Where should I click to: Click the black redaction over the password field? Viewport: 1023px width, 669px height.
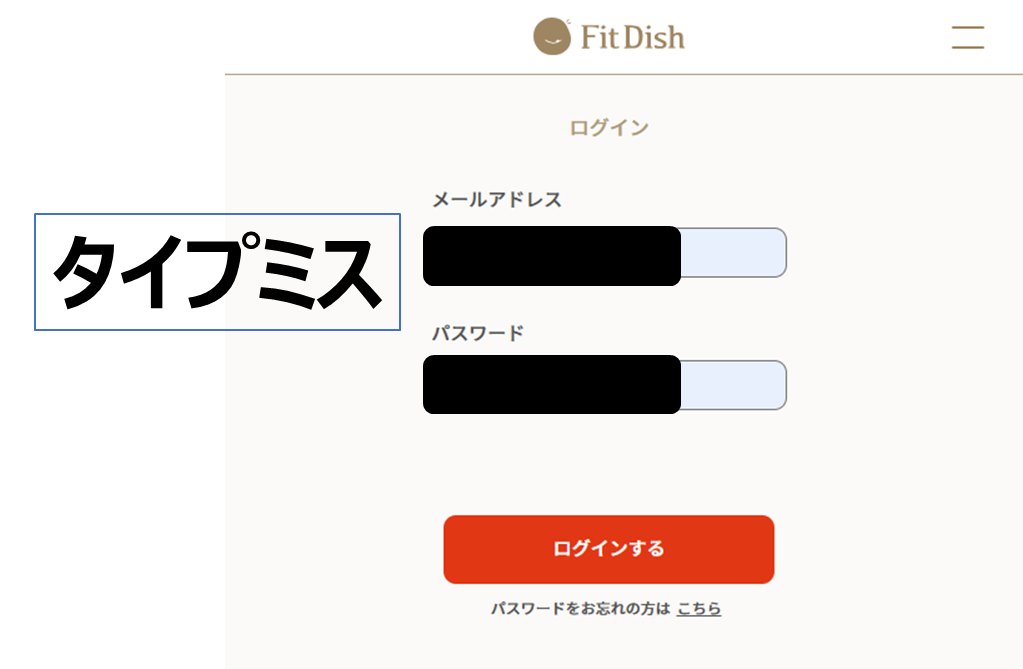[x=551, y=384]
